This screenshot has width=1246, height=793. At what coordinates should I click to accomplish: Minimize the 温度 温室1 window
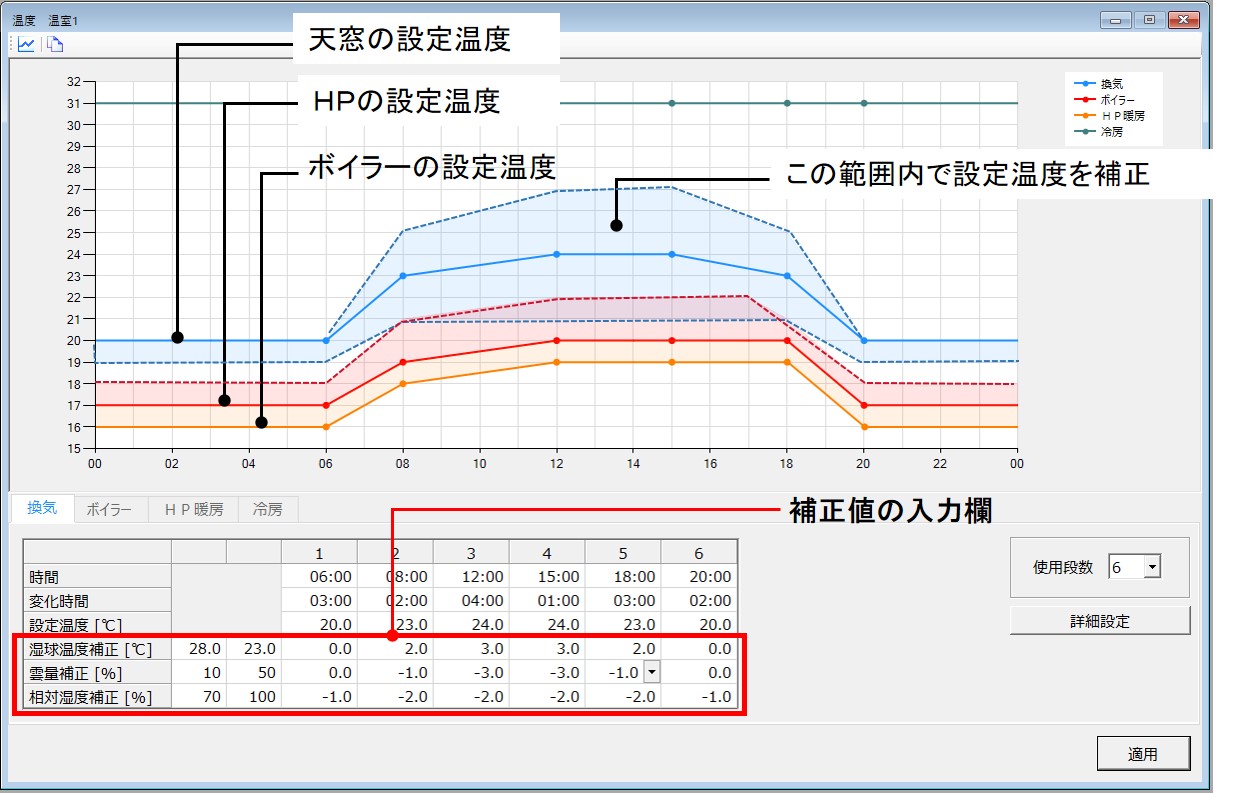point(1115,19)
